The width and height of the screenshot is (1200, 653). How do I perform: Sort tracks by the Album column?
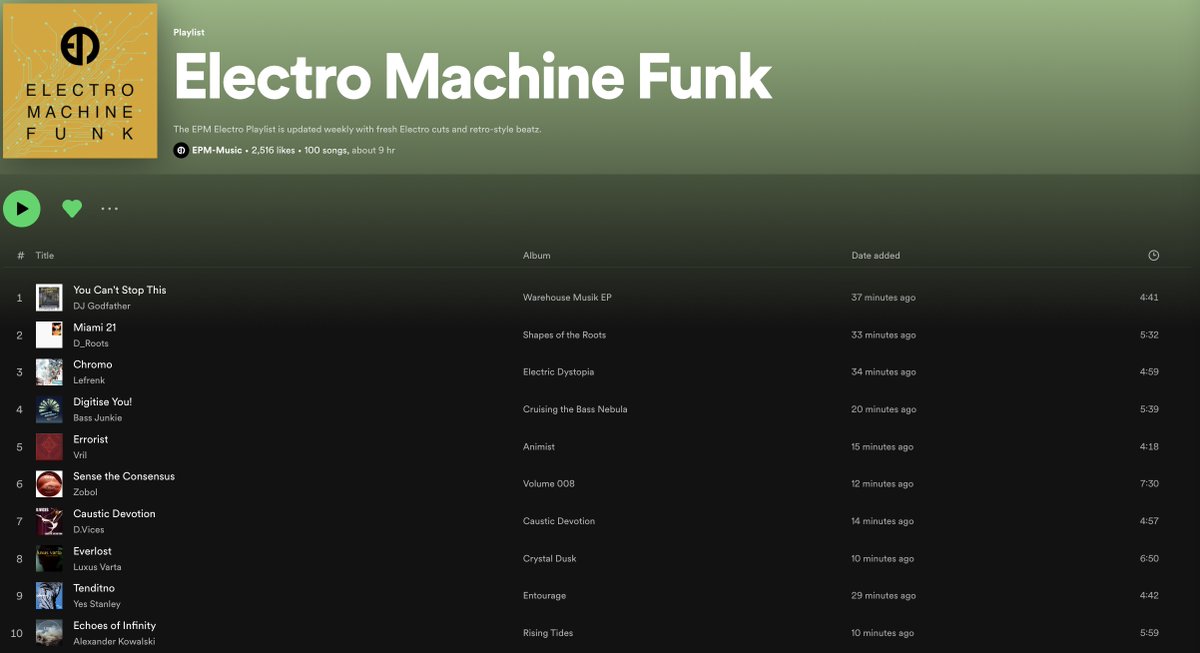click(x=536, y=255)
